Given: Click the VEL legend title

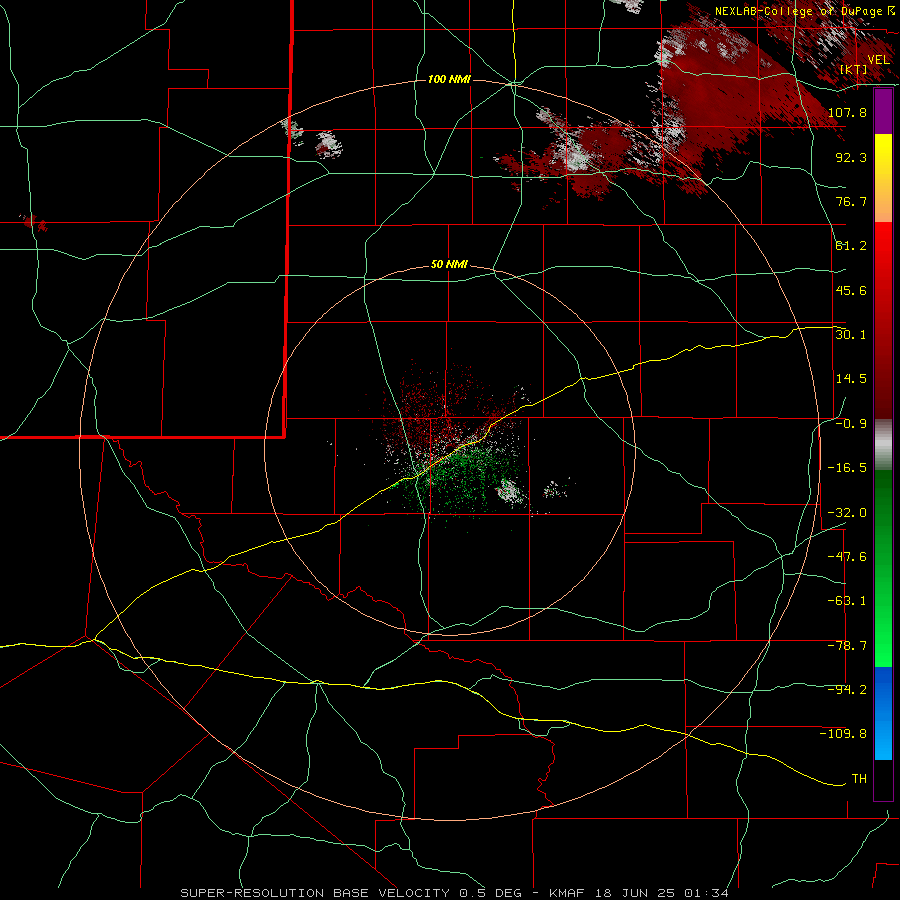Looking at the screenshot, I should [x=878, y=60].
